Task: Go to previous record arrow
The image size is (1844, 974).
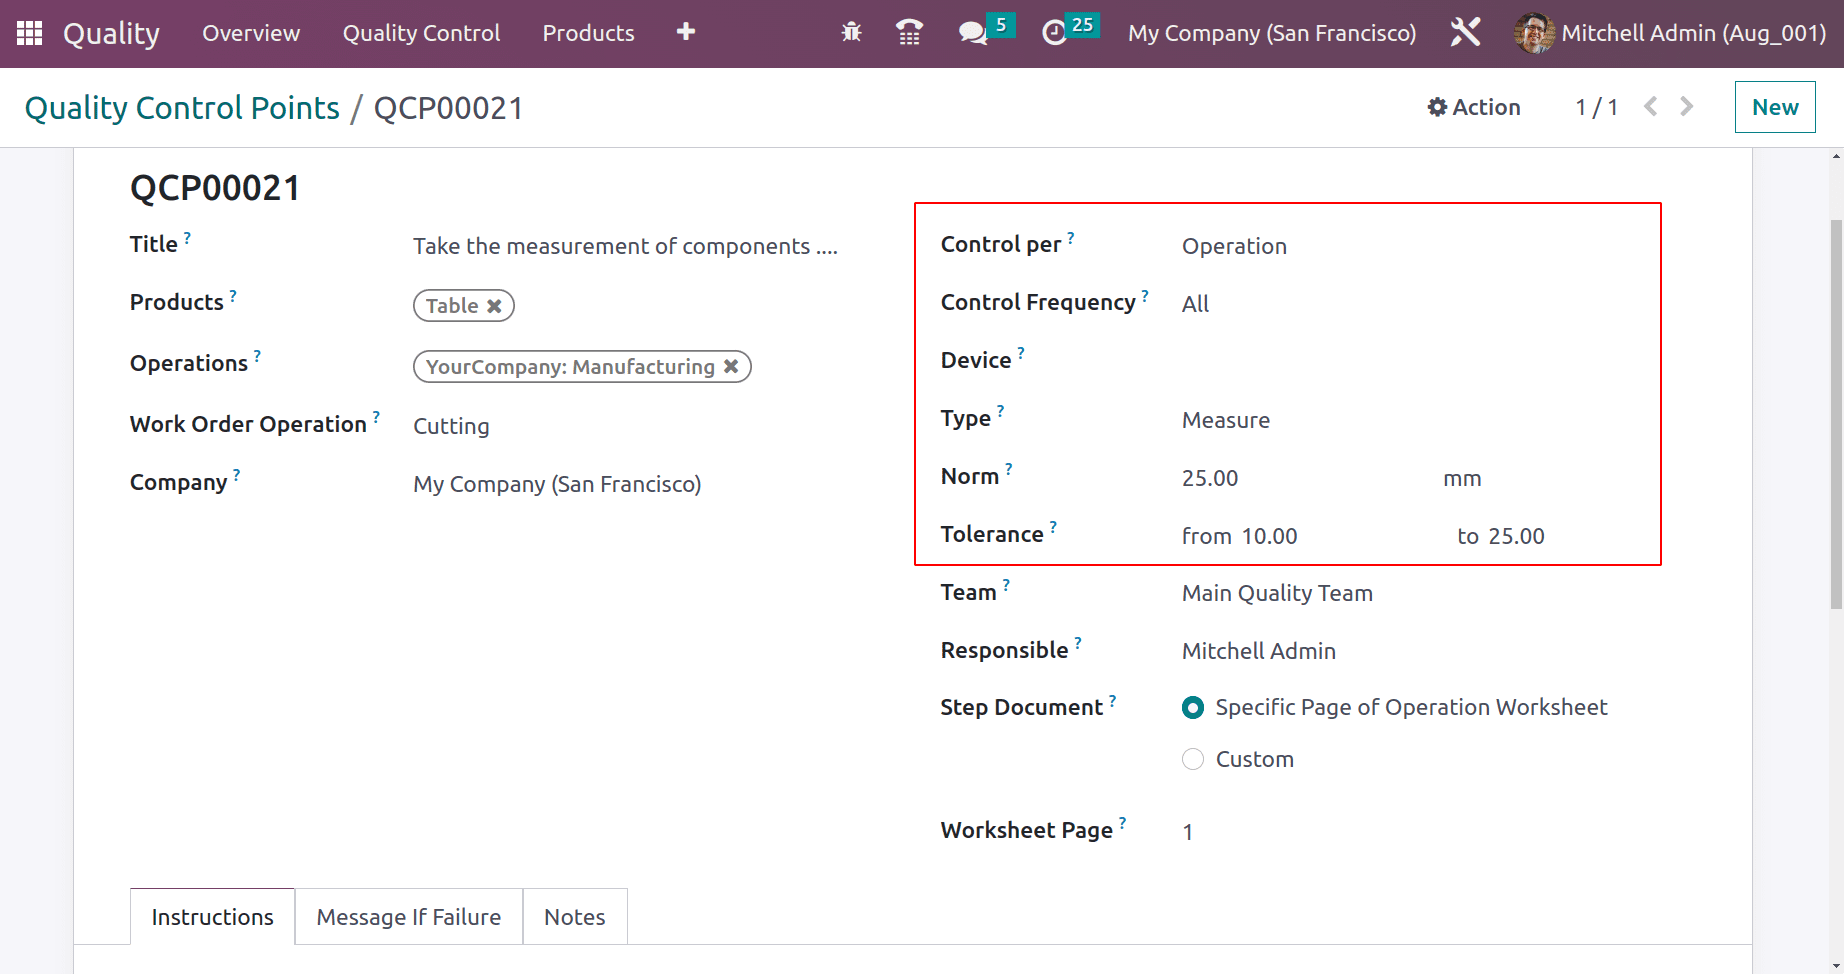Action: (1651, 106)
